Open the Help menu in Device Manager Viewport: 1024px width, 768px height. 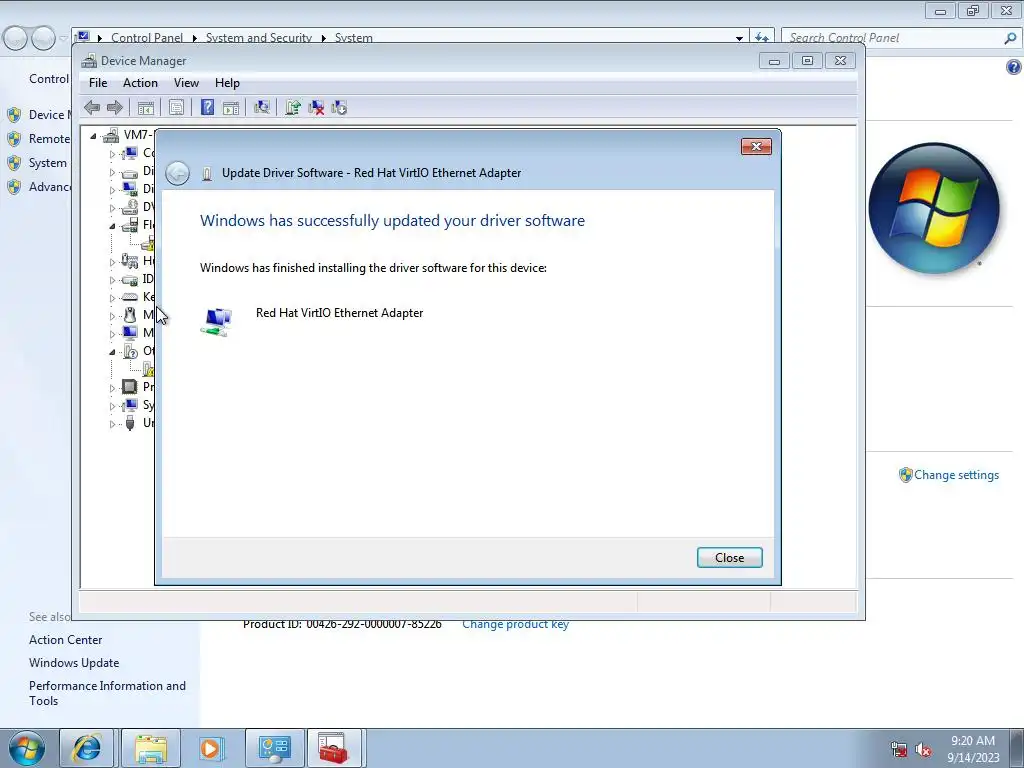[x=227, y=83]
